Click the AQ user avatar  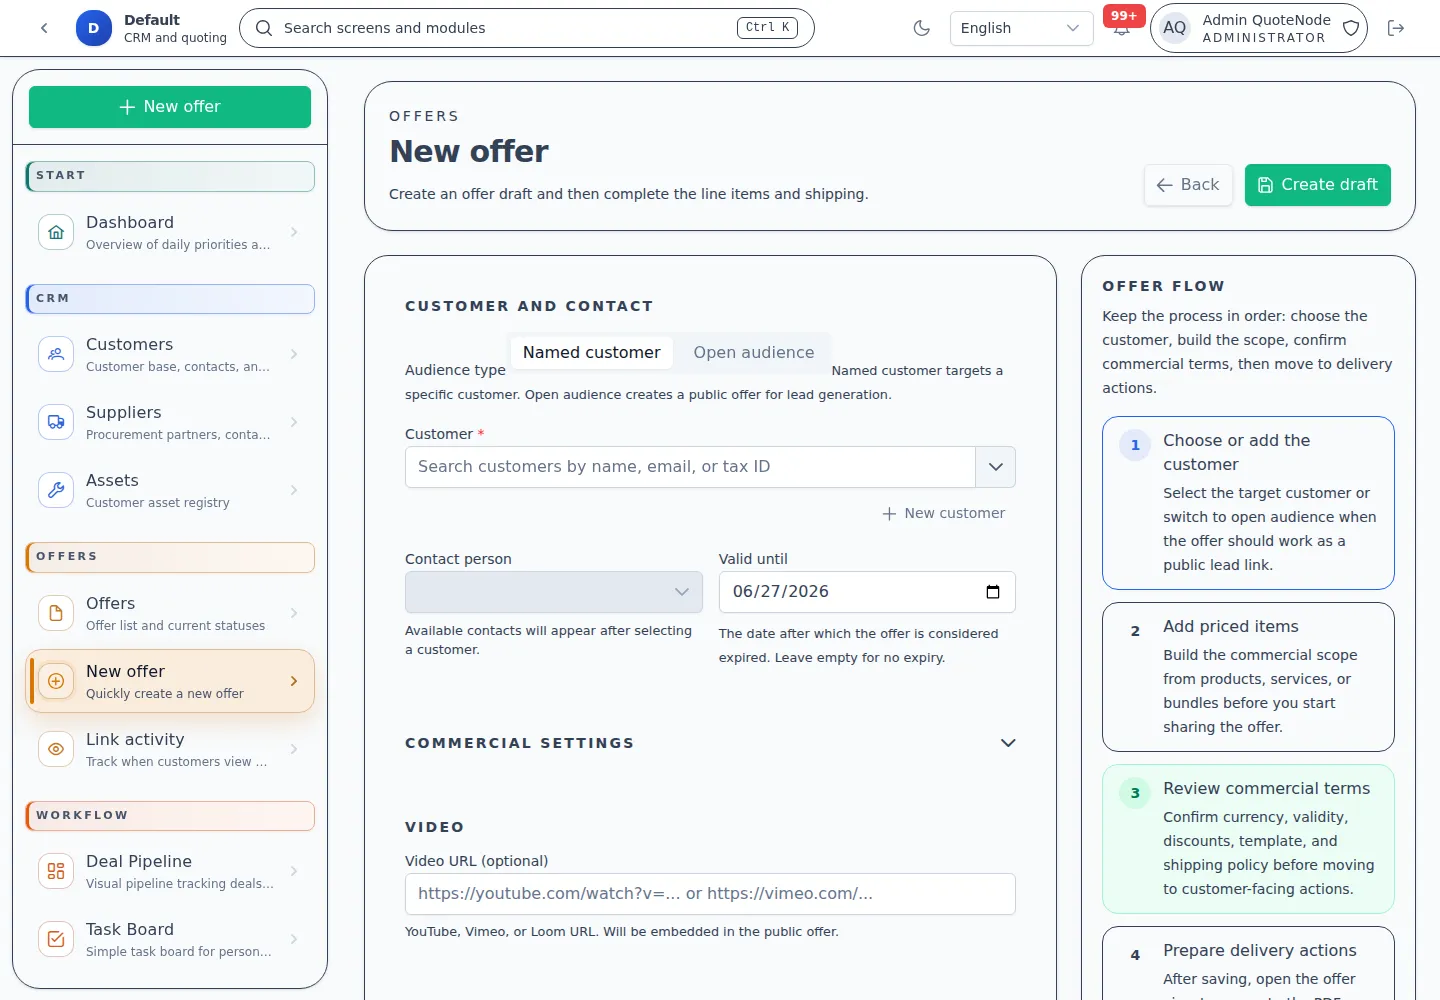click(x=1175, y=28)
